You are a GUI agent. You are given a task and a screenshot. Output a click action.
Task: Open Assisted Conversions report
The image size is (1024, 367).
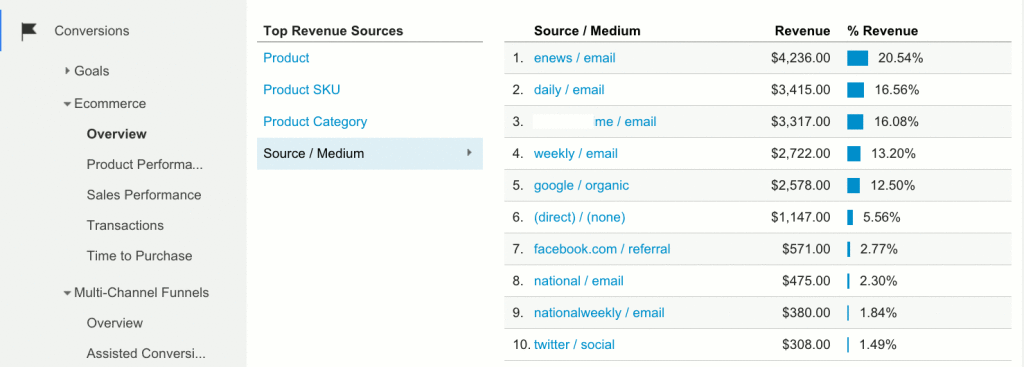click(146, 354)
